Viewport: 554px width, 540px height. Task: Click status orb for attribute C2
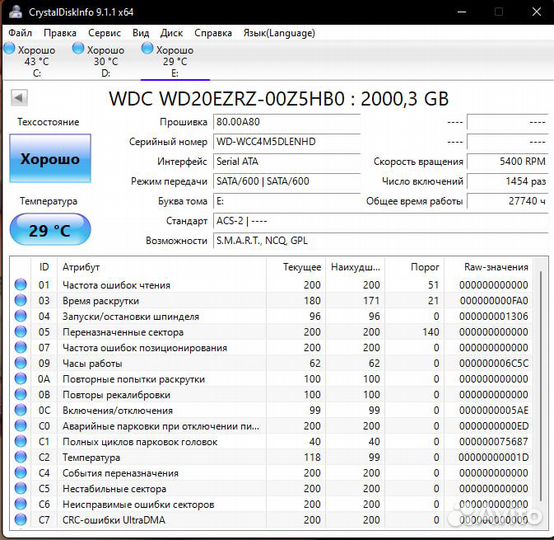click(x=21, y=457)
